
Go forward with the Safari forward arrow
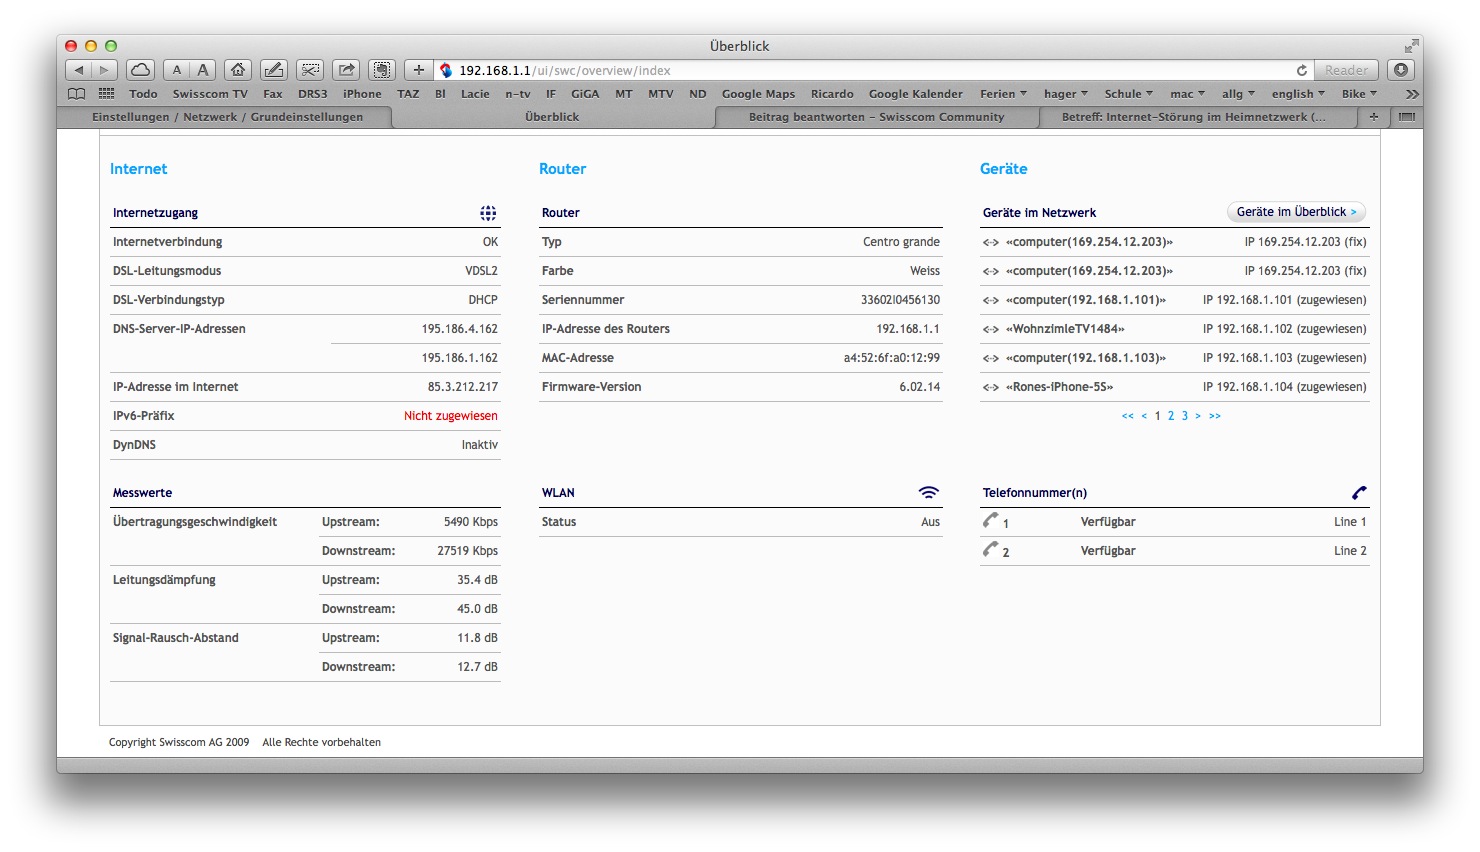pyautogui.click(x=105, y=70)
